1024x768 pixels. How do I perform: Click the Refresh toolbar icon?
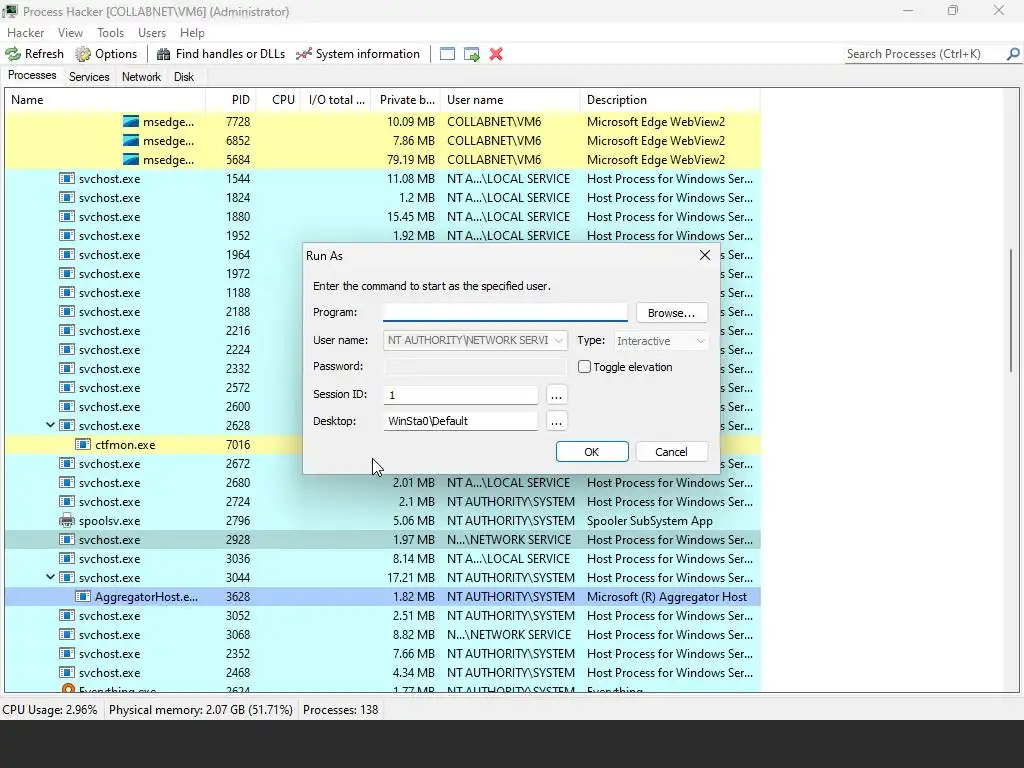coord(13,54)
